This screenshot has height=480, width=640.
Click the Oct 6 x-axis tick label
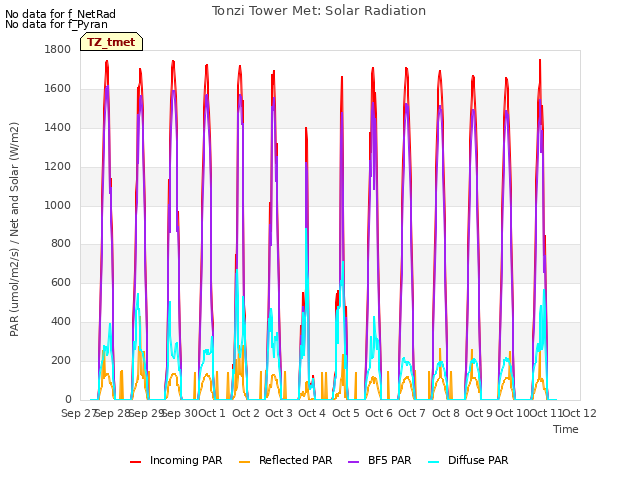(379, 413)
